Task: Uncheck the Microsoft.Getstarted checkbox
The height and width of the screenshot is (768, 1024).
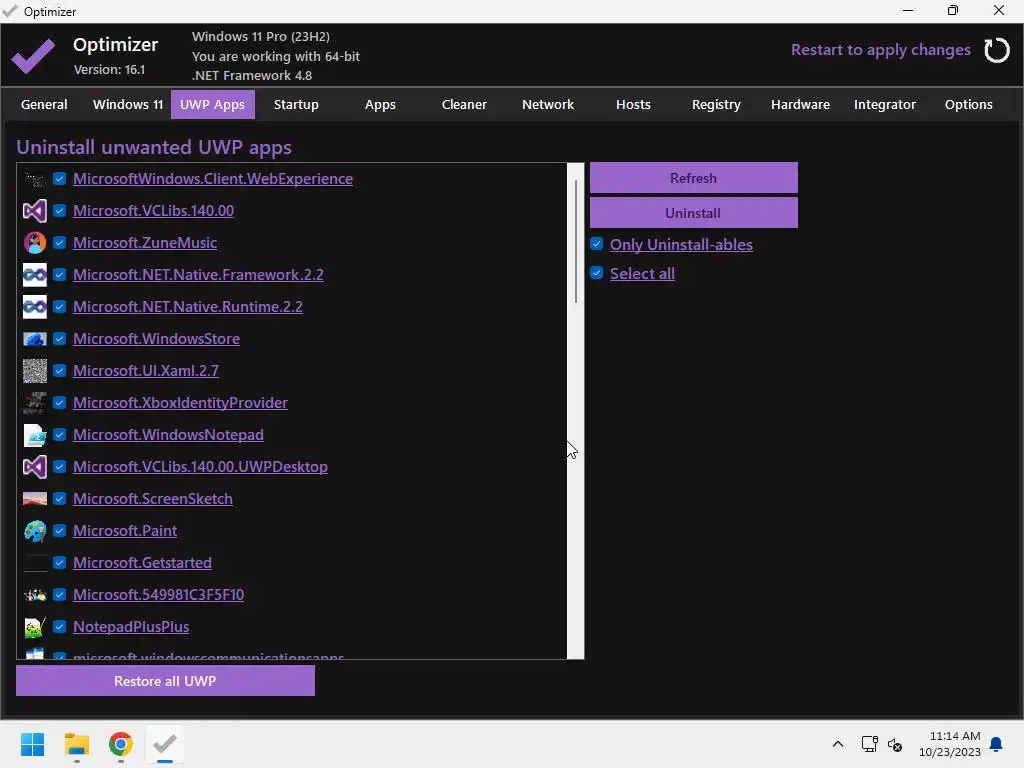Action: click(59, 563)
